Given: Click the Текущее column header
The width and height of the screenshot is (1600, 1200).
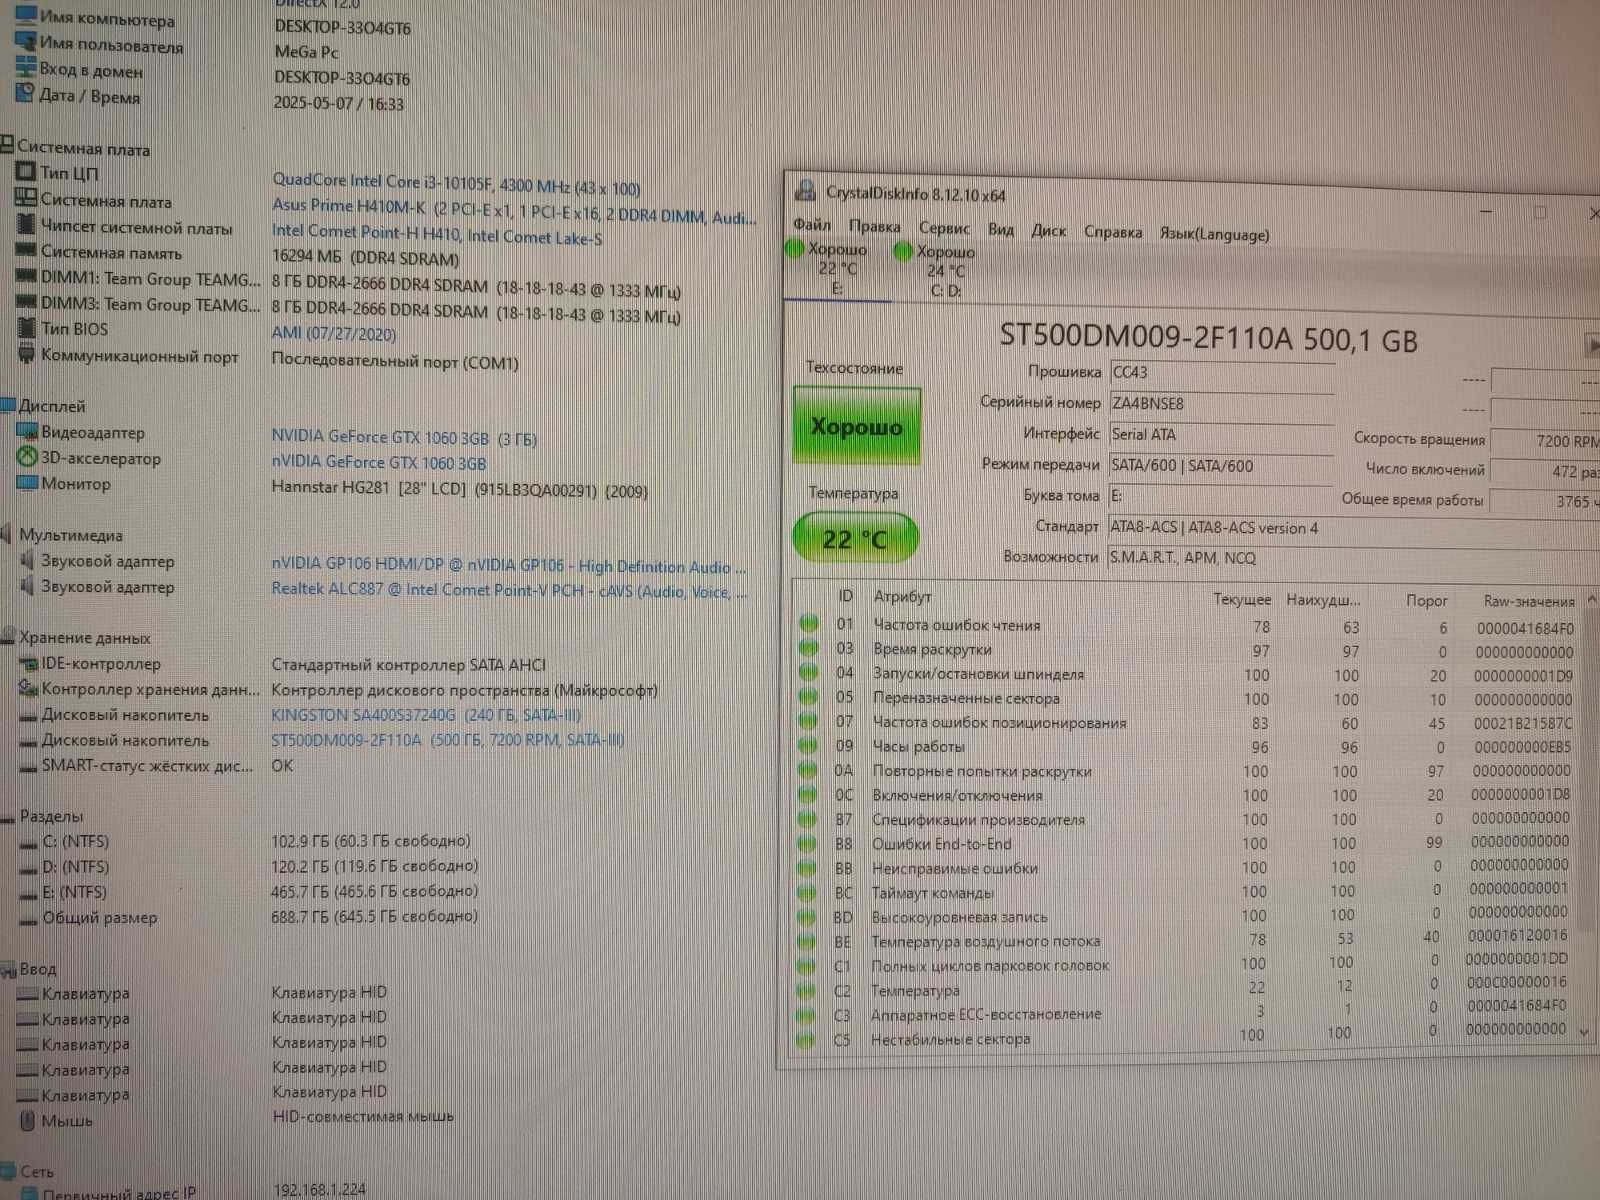Looking at the screenshot, I should click(1242, 599).
